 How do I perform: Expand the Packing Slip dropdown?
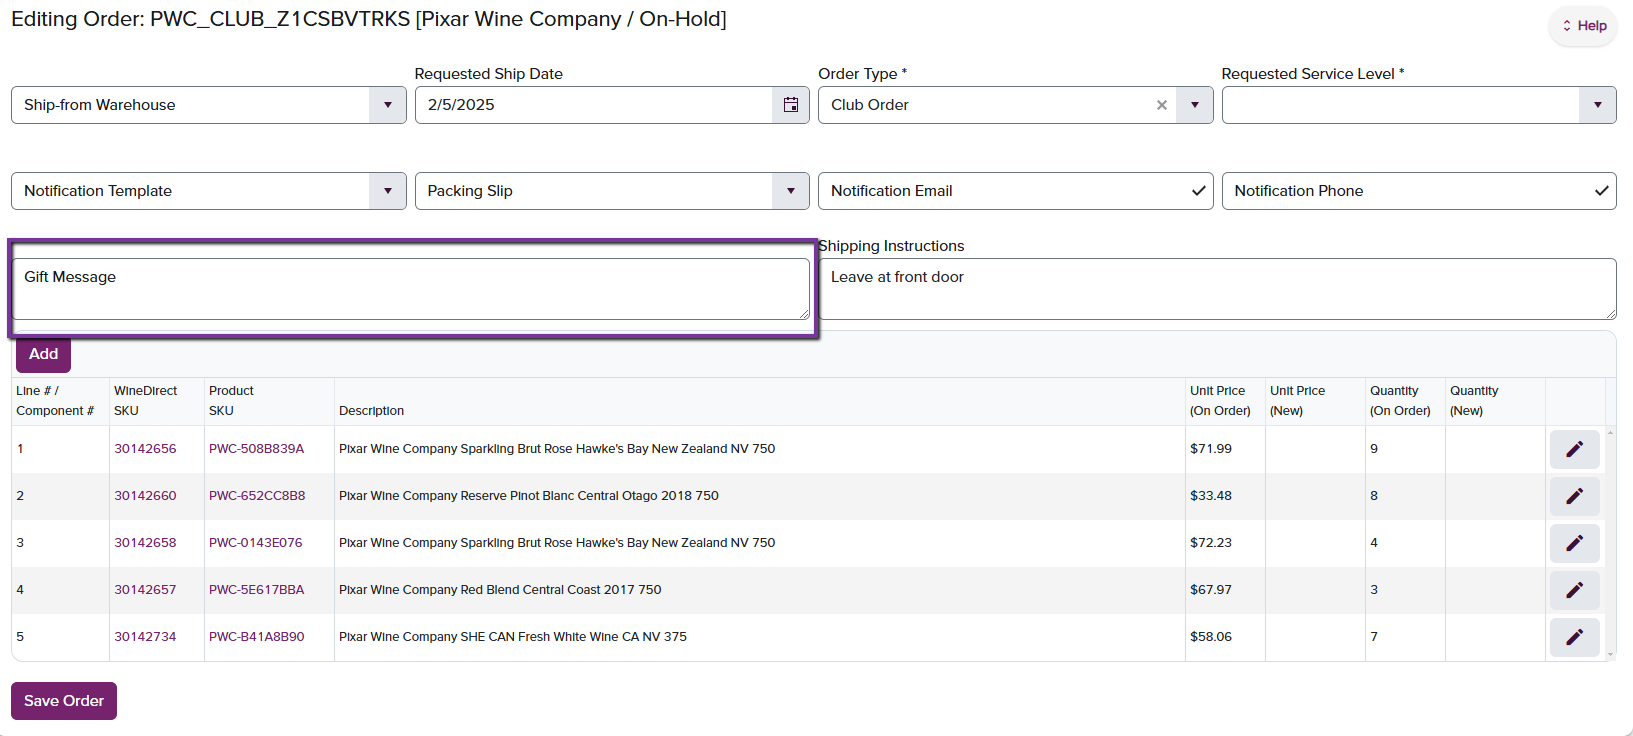click(790, 191)
